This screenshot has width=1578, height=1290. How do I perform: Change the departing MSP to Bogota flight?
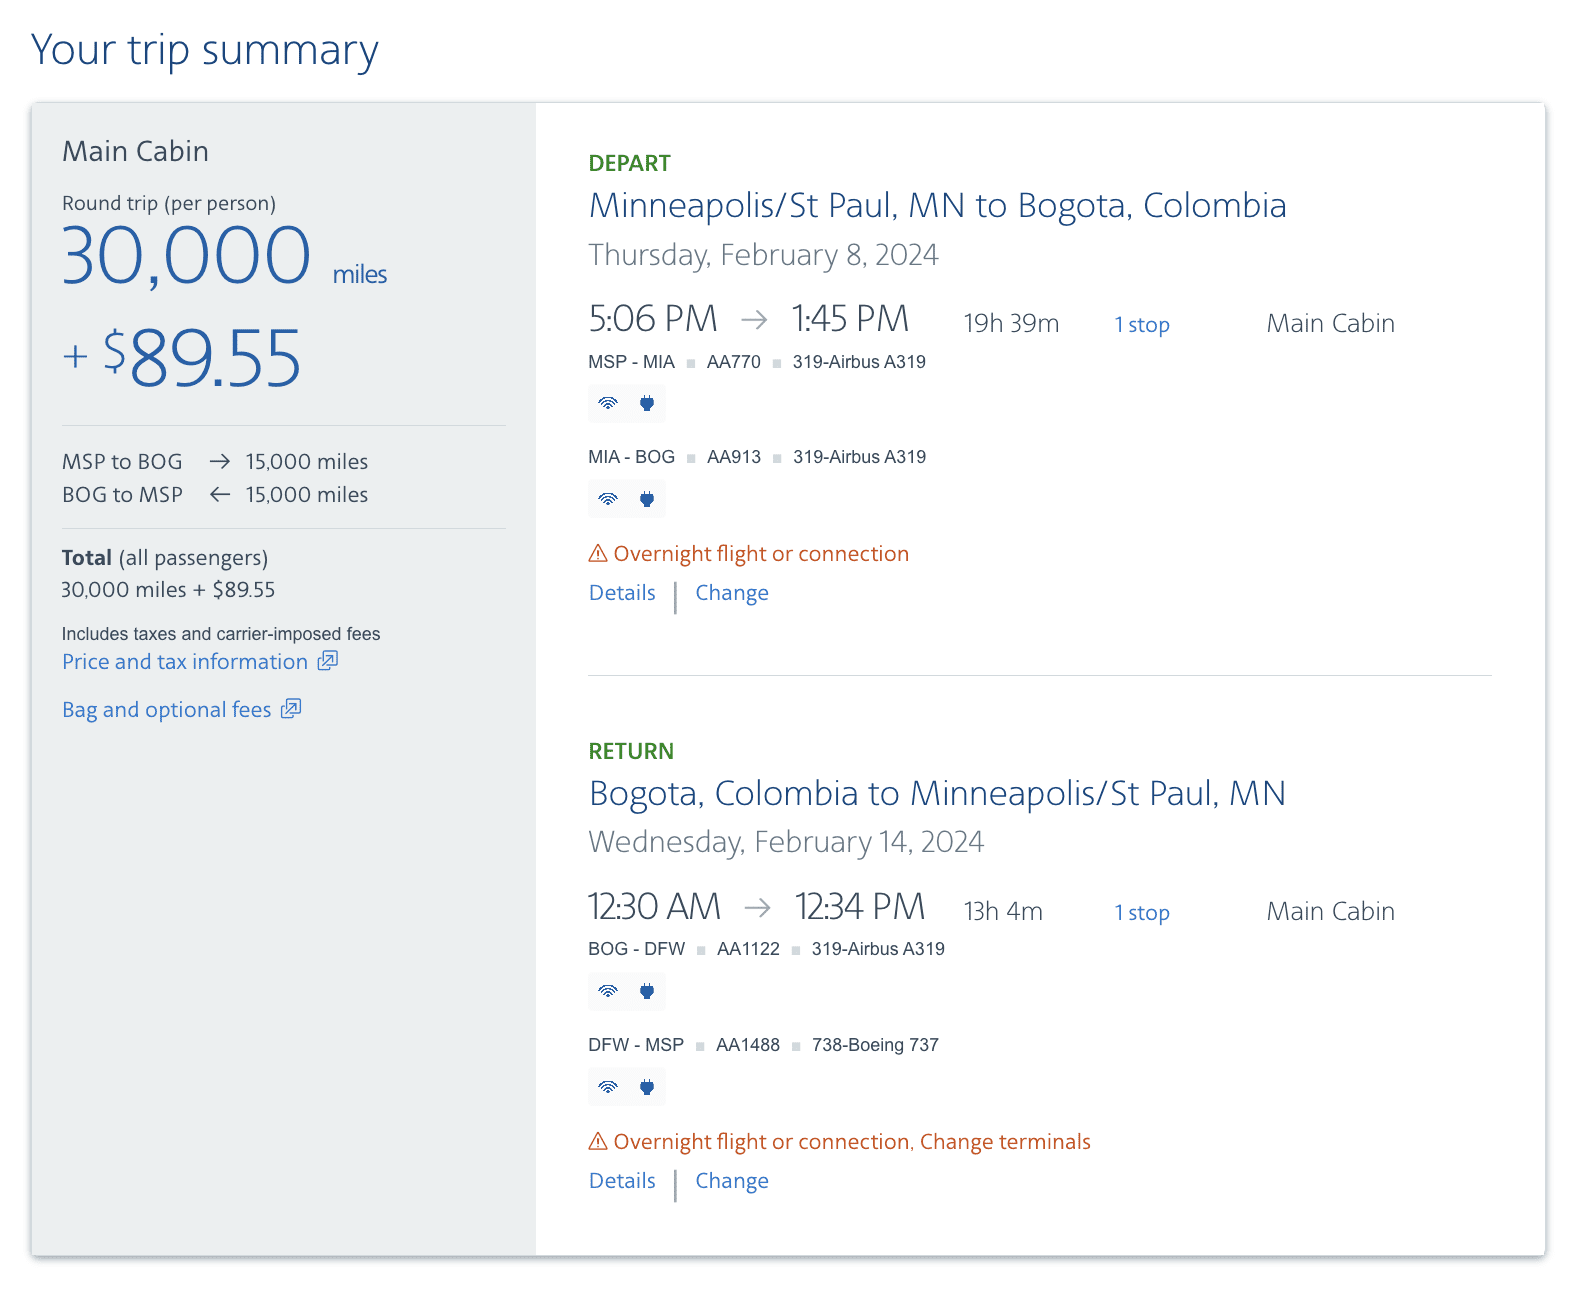coord(732,593)
